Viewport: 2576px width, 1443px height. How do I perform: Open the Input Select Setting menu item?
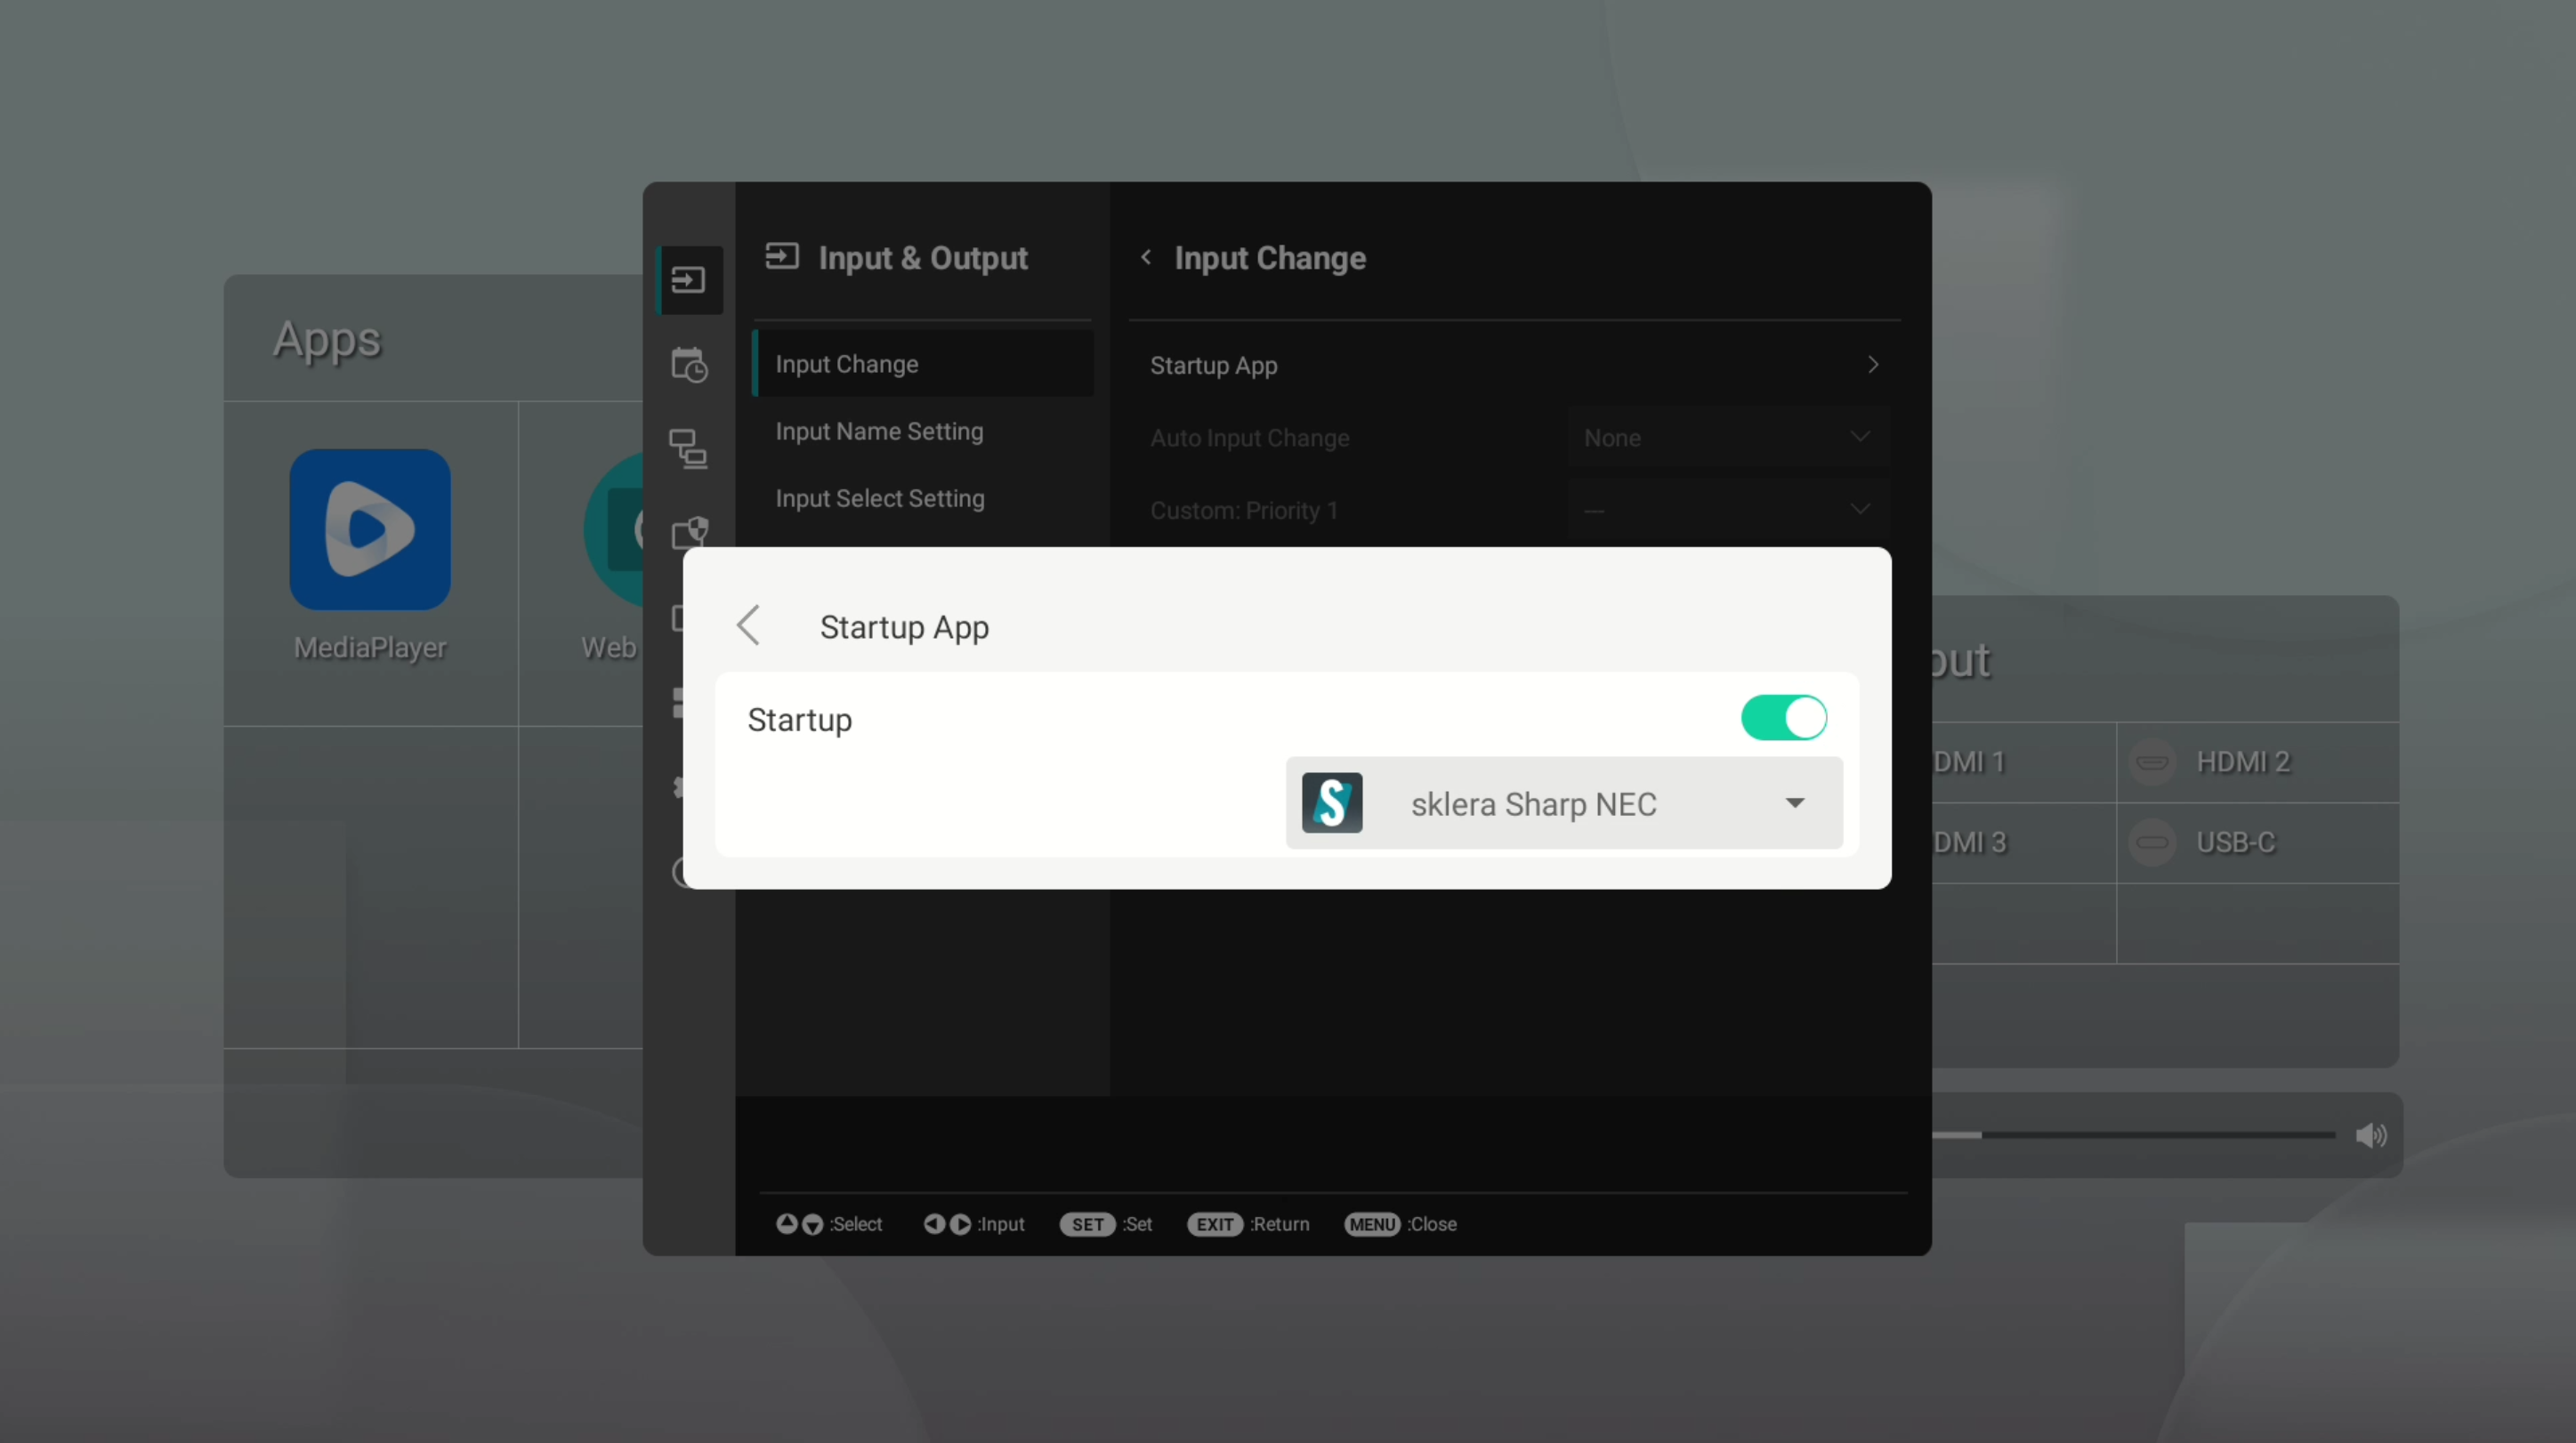click(880, 498)
